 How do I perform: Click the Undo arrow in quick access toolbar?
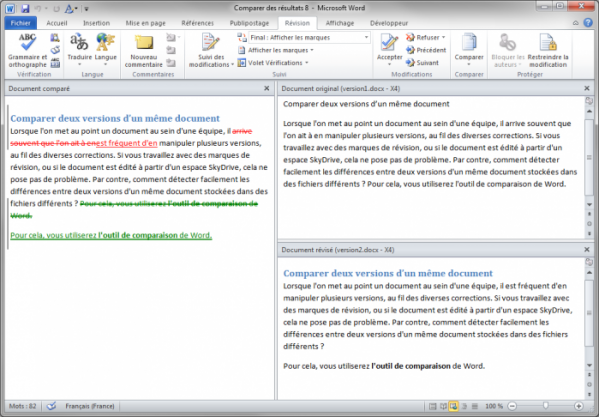[x=38, y=8]
